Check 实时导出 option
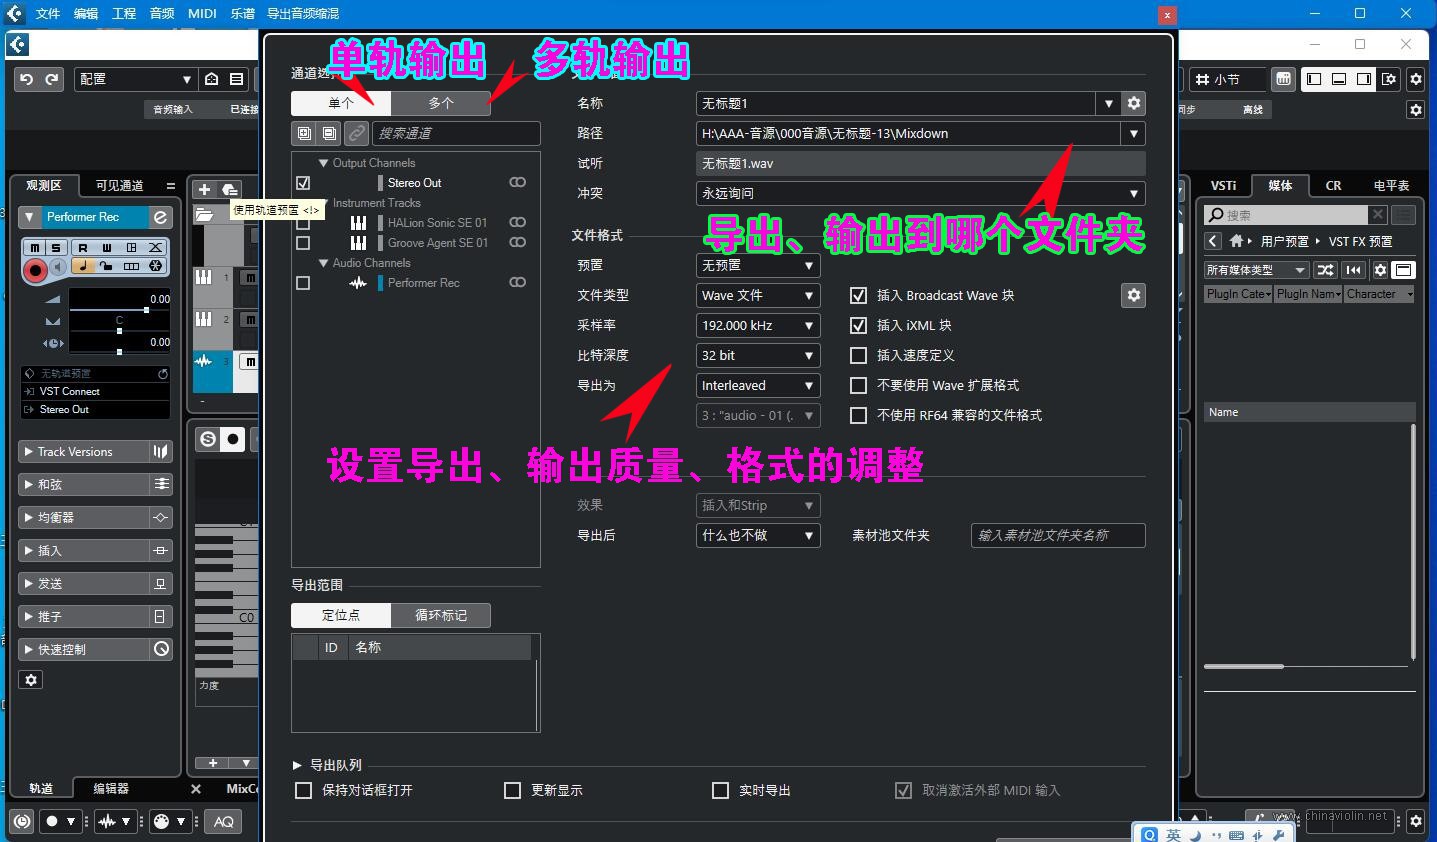 pyautogui.click(x=720, y=790)
